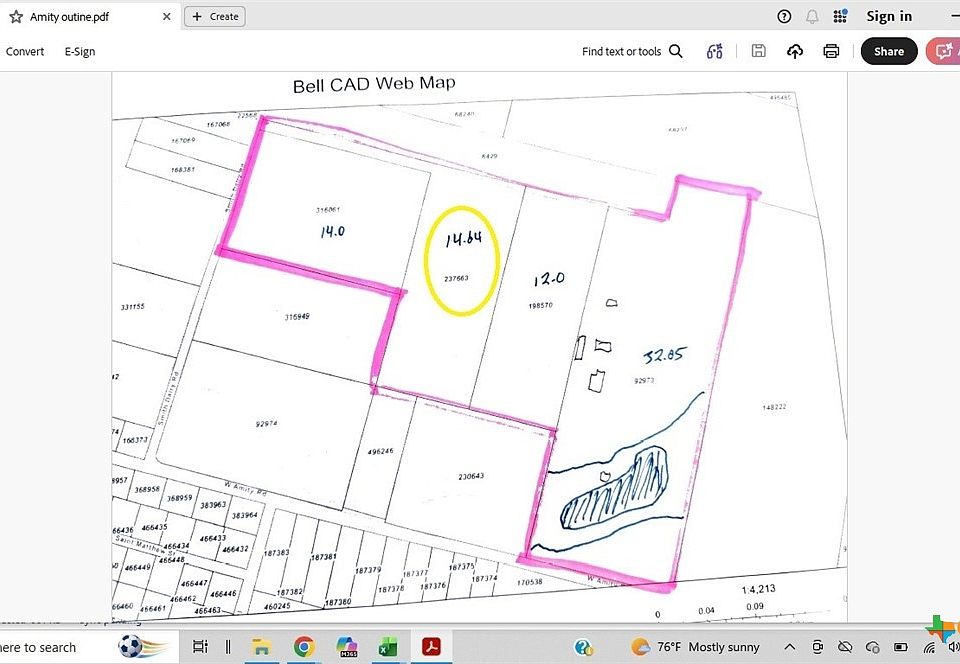This screenshot has height=664, width=960.
Task: Click parcel label 460245
Action: (277, 606)
